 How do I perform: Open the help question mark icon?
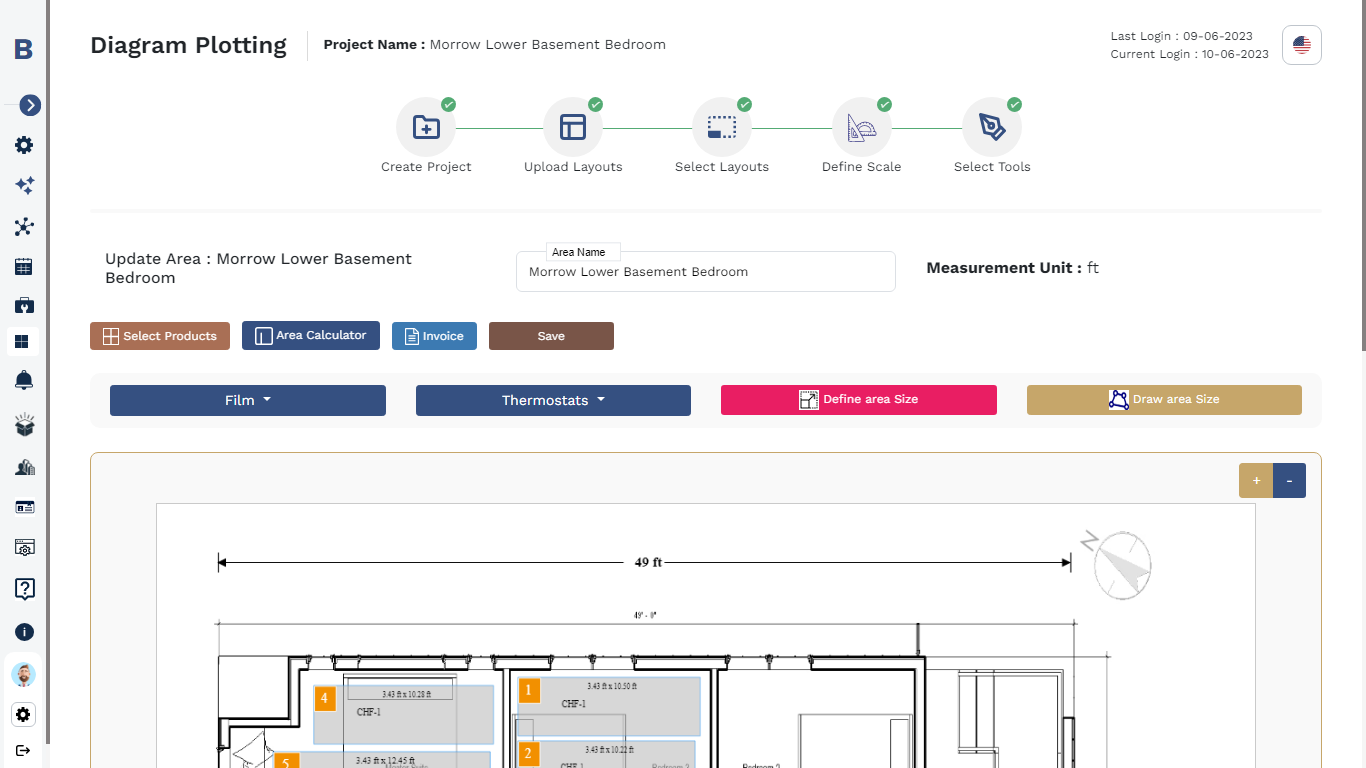click(x=24, y=589)
